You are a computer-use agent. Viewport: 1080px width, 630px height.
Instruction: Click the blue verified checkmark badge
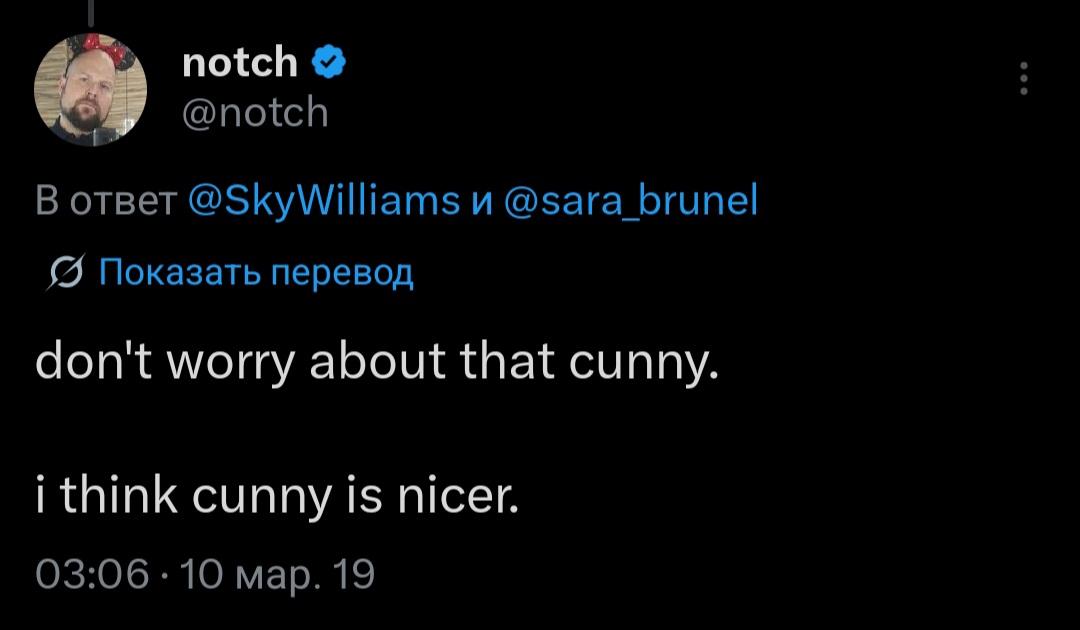pyautogui.click(x=329, y=63)
